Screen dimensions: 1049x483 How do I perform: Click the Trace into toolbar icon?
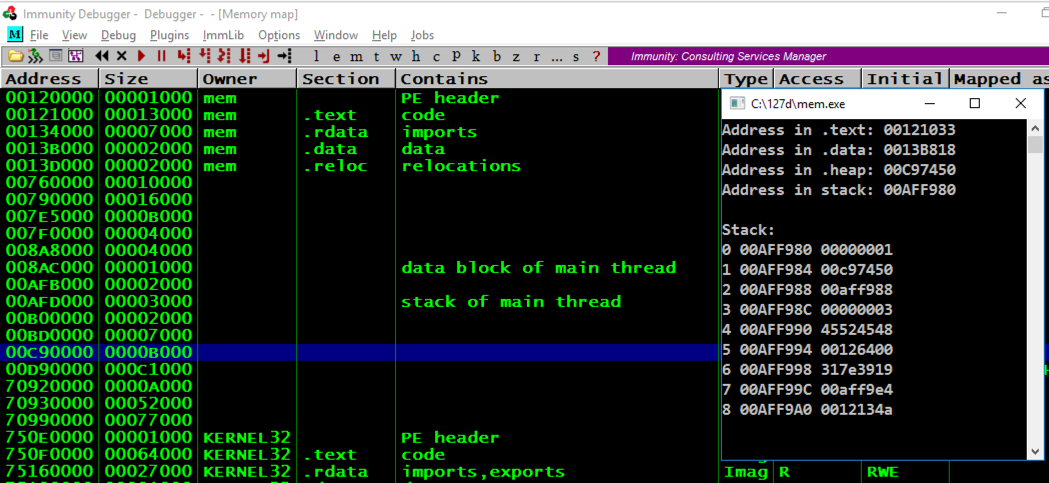pyautogui.click(x=224, y=56)
